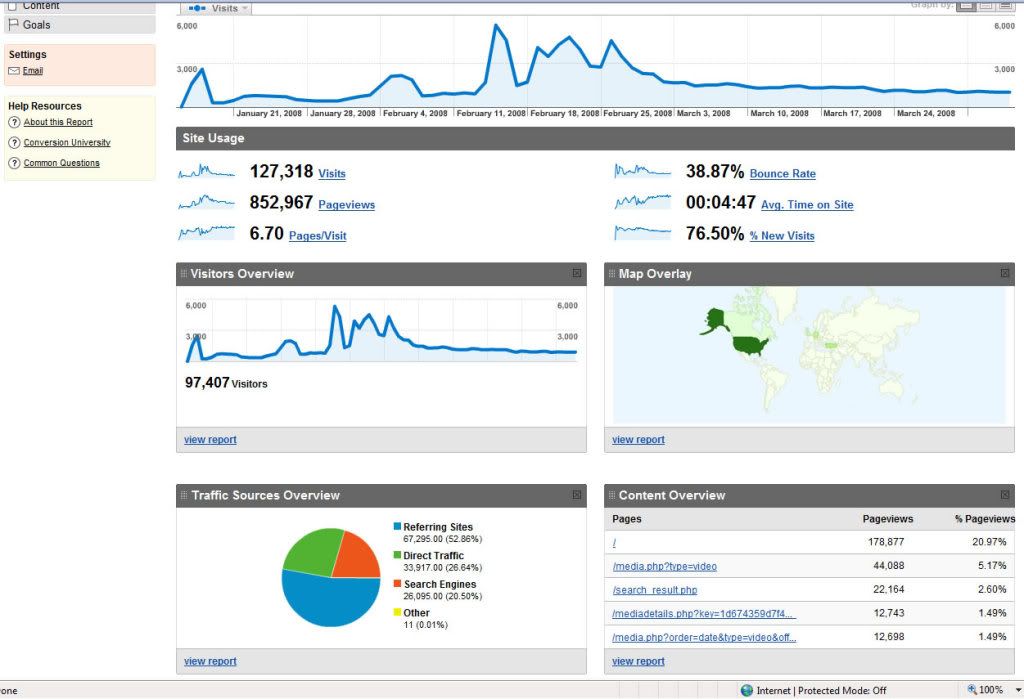
Task: Open the Goals section in sidebar
Action: 36,24
